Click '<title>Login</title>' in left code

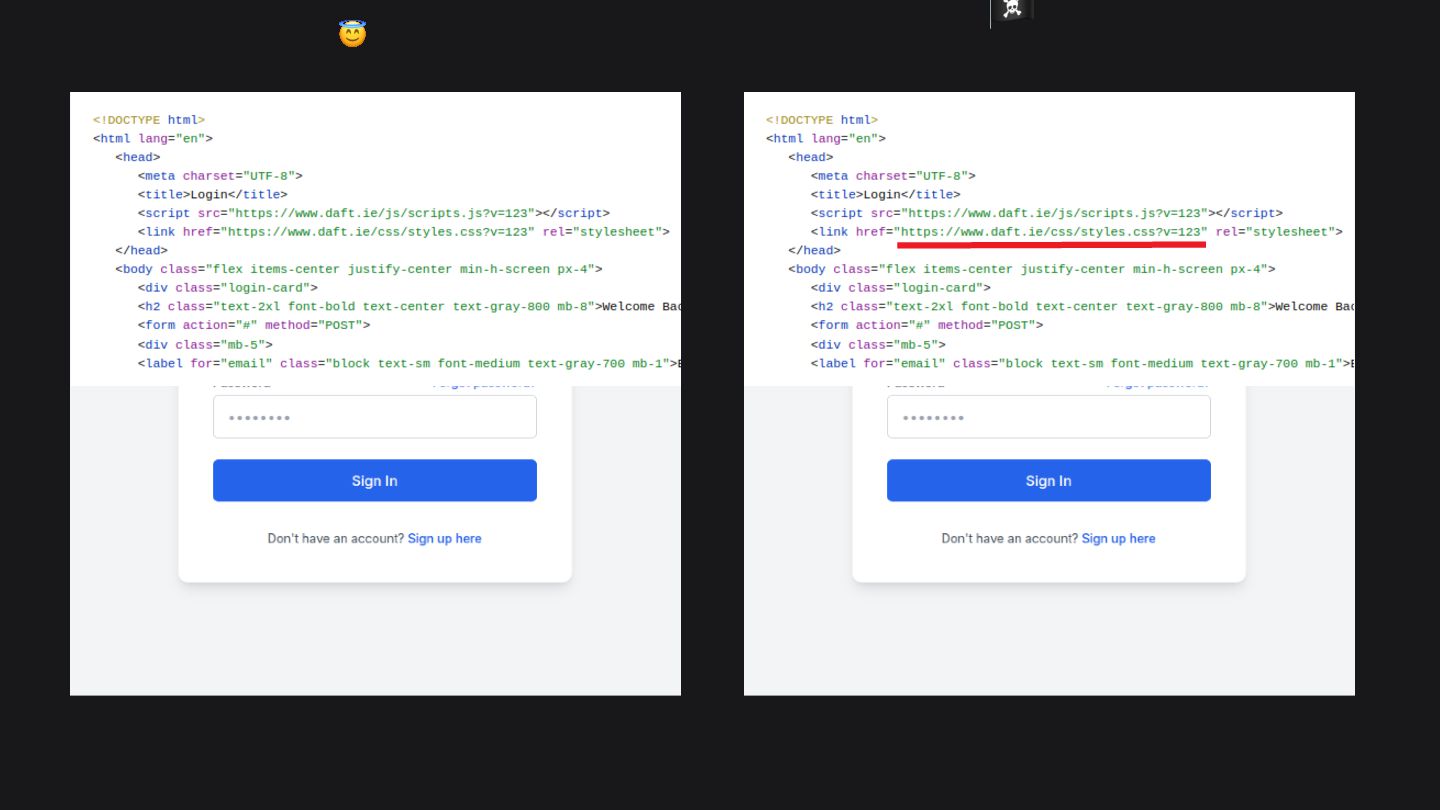213,194
